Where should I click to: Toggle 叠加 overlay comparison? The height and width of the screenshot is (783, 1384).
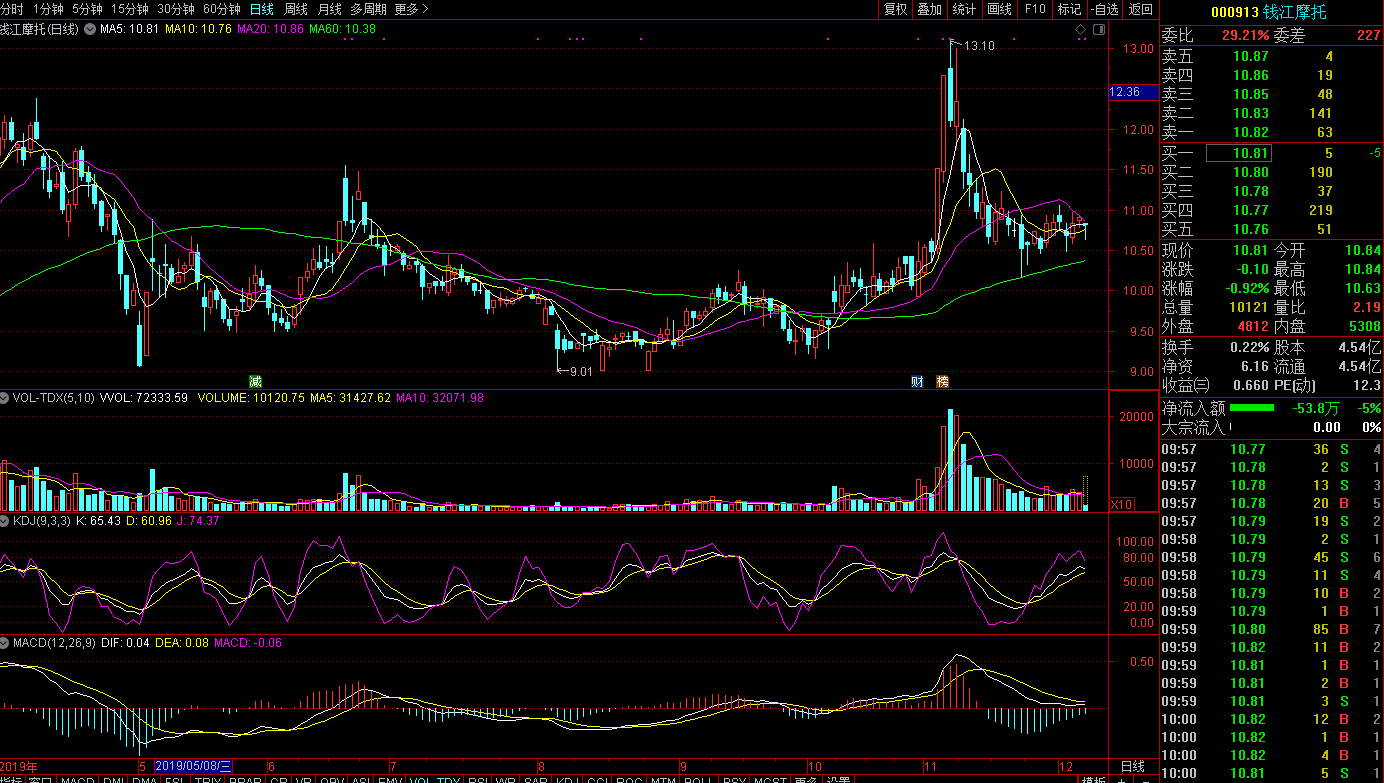(x=929, y=9)
